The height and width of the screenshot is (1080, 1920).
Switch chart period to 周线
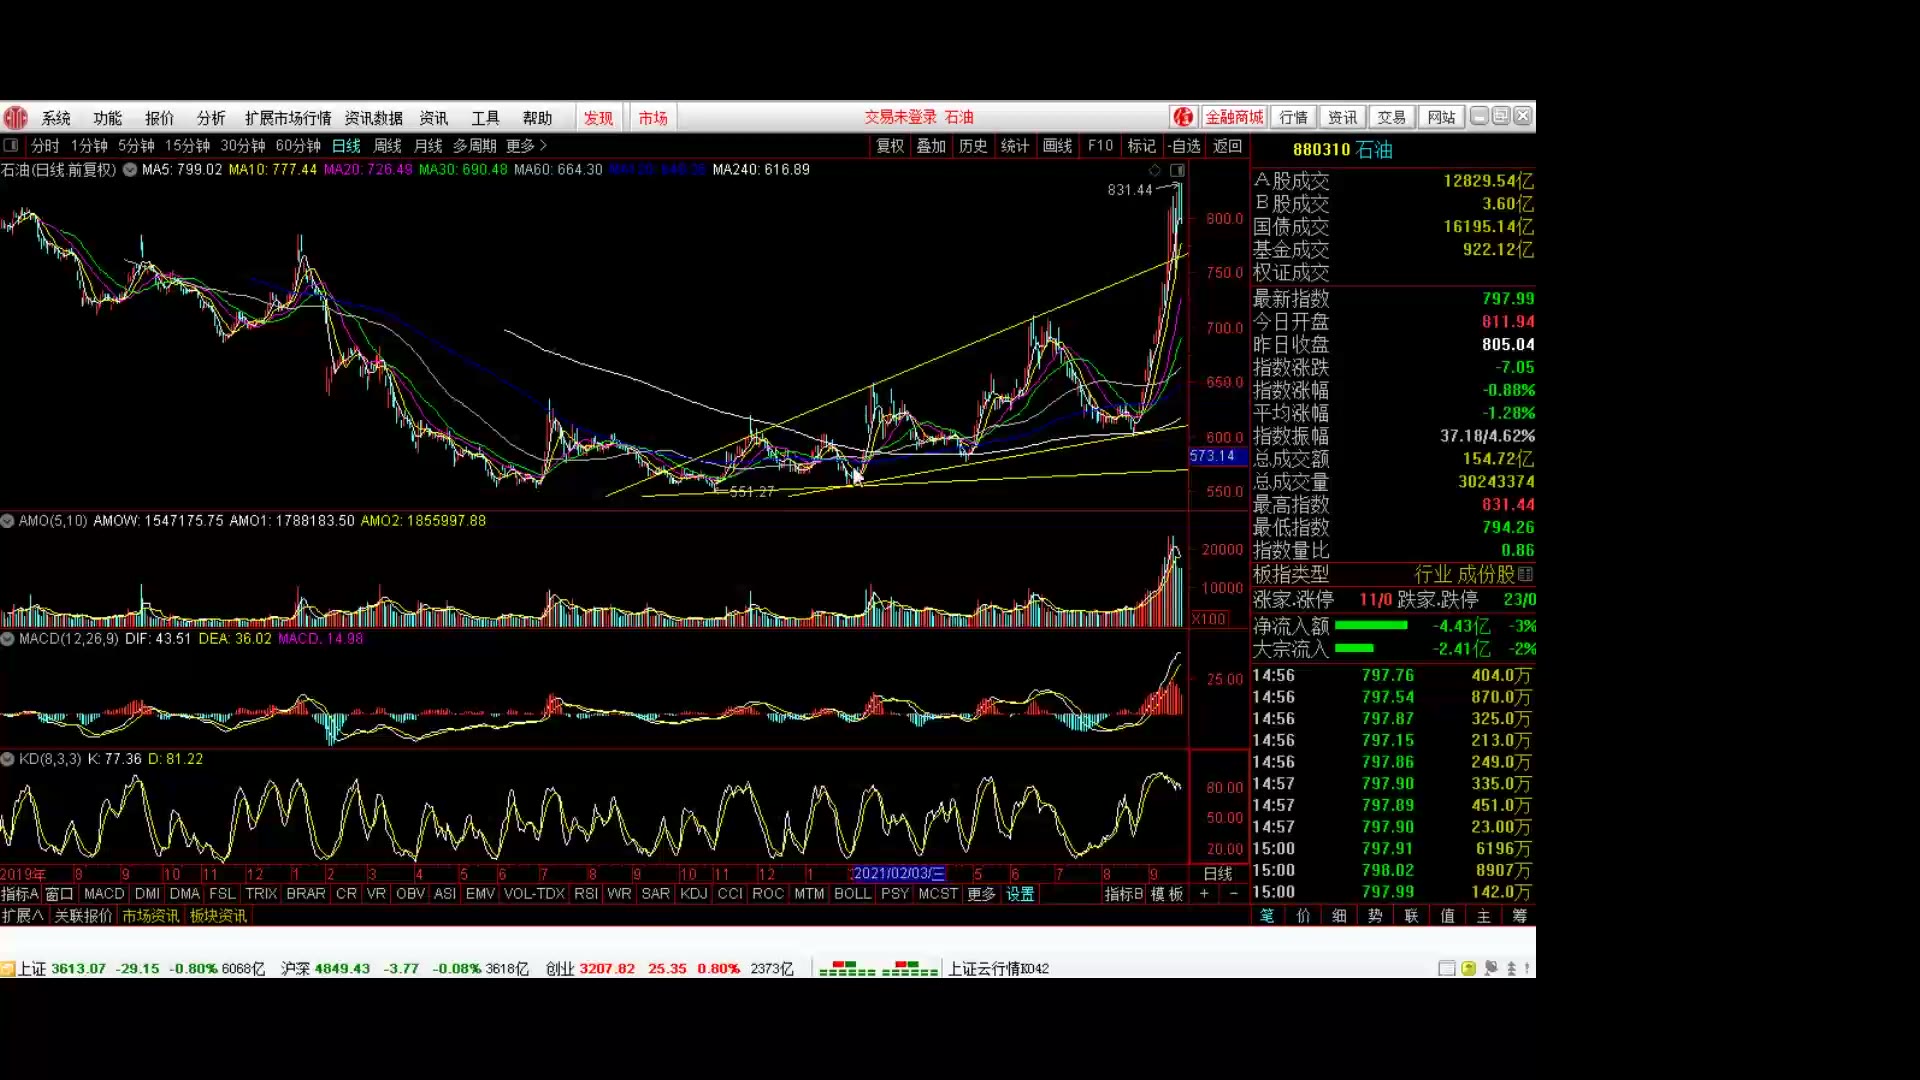pyautogui.click(x=387, y=146)
